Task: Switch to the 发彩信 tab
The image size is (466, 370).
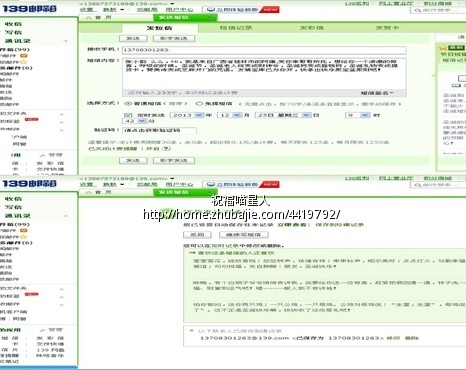Action: tap(312, 28)
